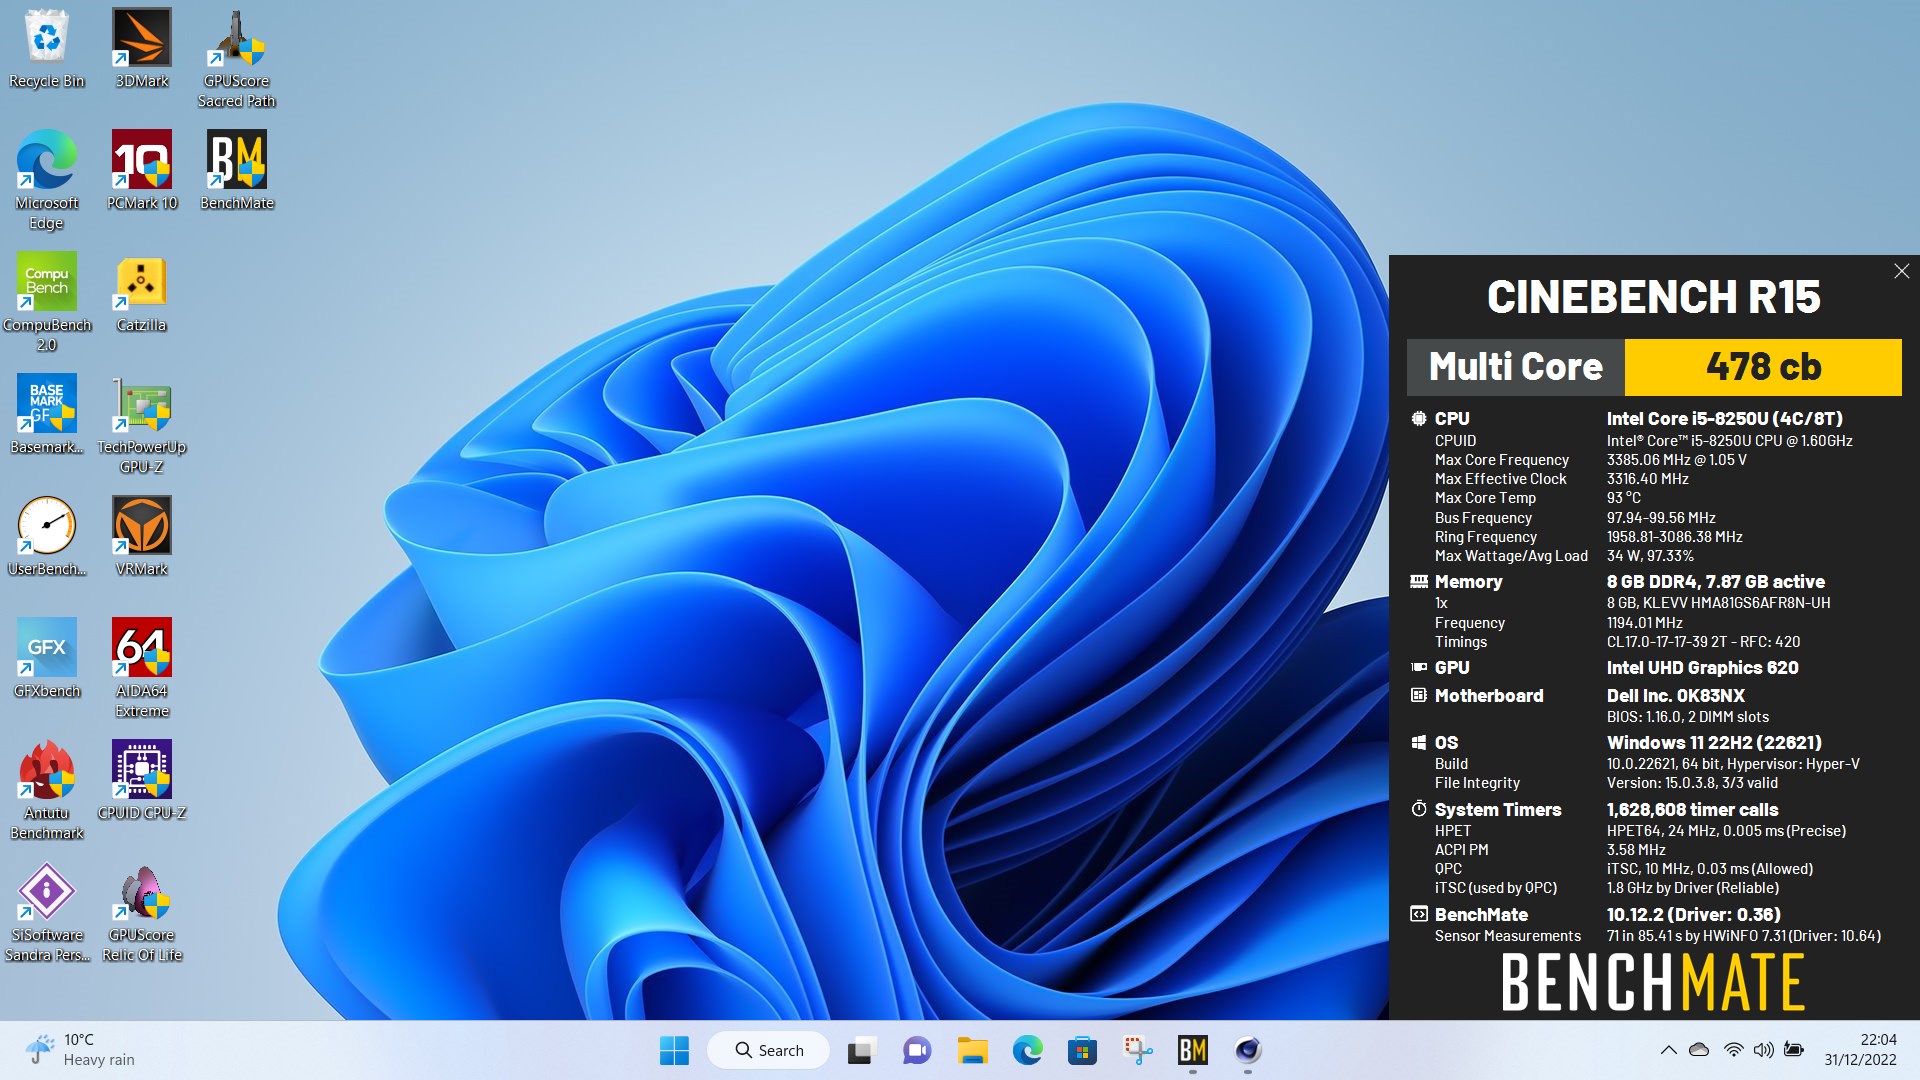Click the 8 GB DDR4, 7.87 GB active value

1715,582
